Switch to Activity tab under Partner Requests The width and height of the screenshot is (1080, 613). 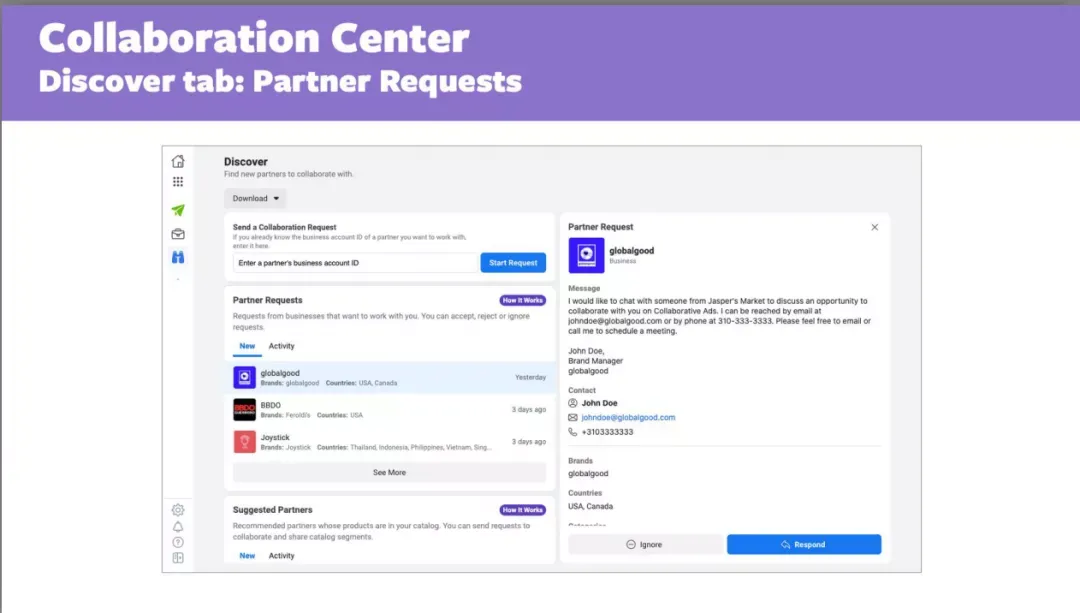pyautogui.click(x=282, y=346)
